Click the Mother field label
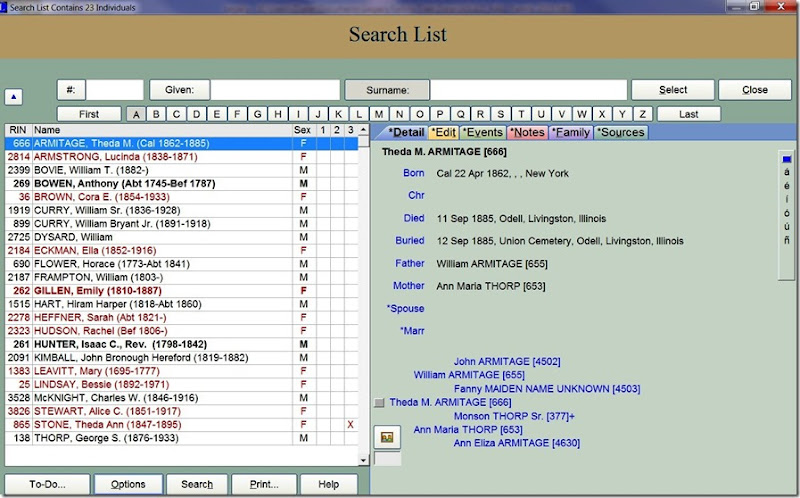 [x=408, y=286]
